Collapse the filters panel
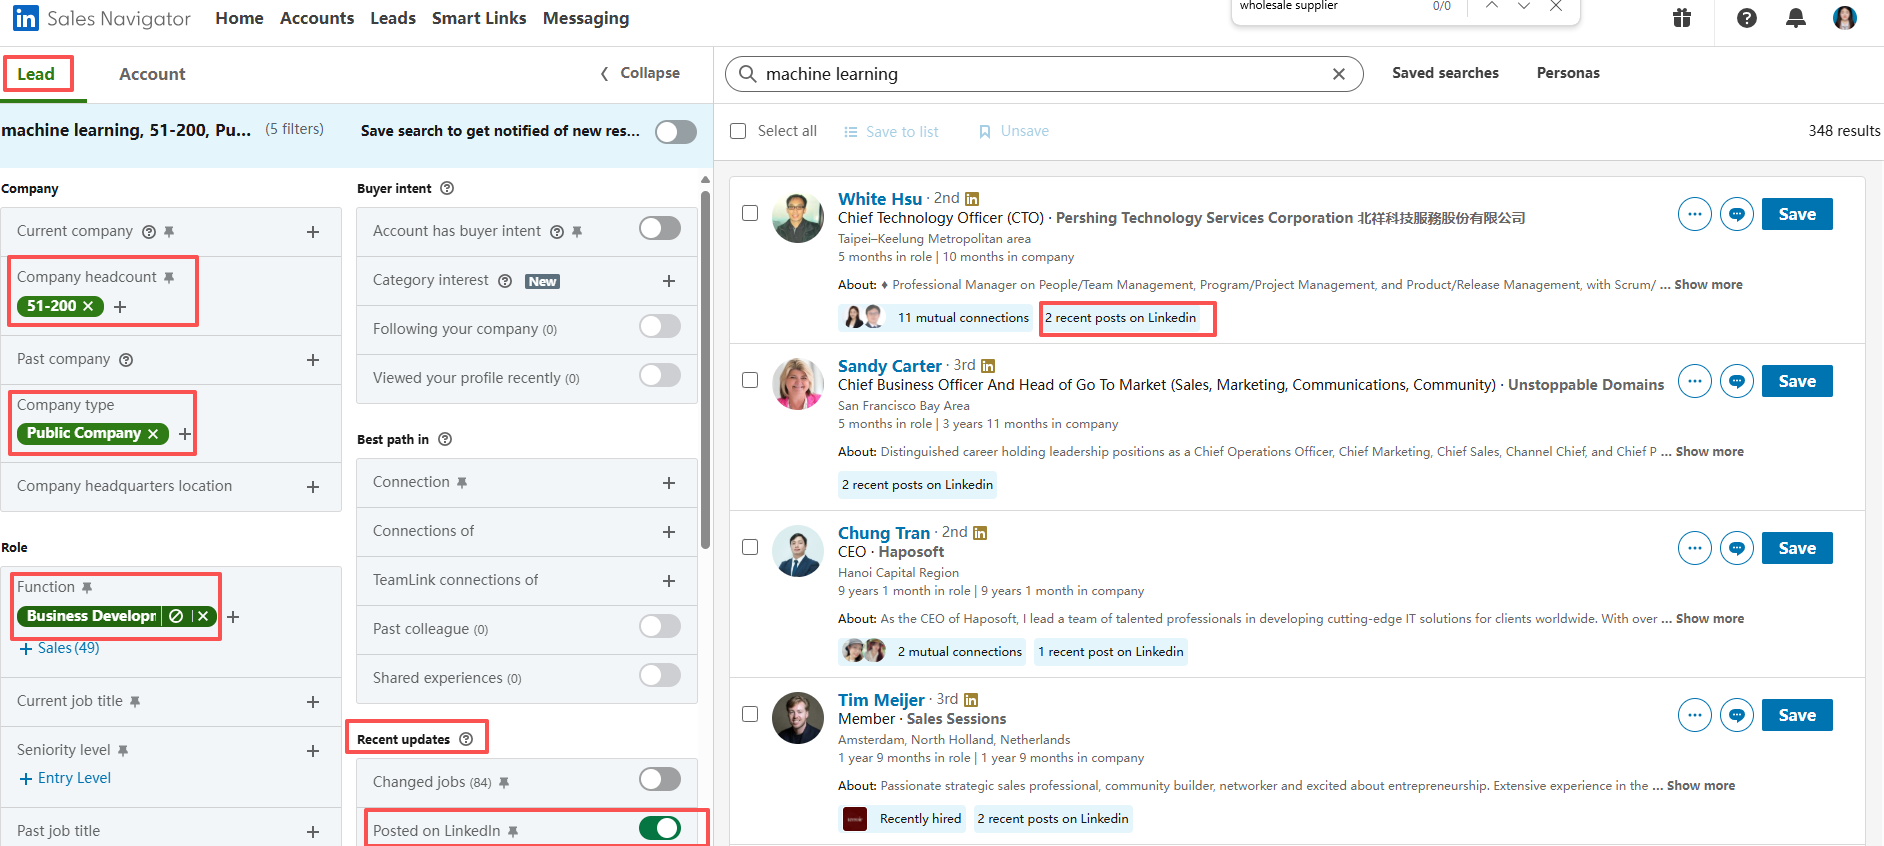 click(x=640, y=73)
